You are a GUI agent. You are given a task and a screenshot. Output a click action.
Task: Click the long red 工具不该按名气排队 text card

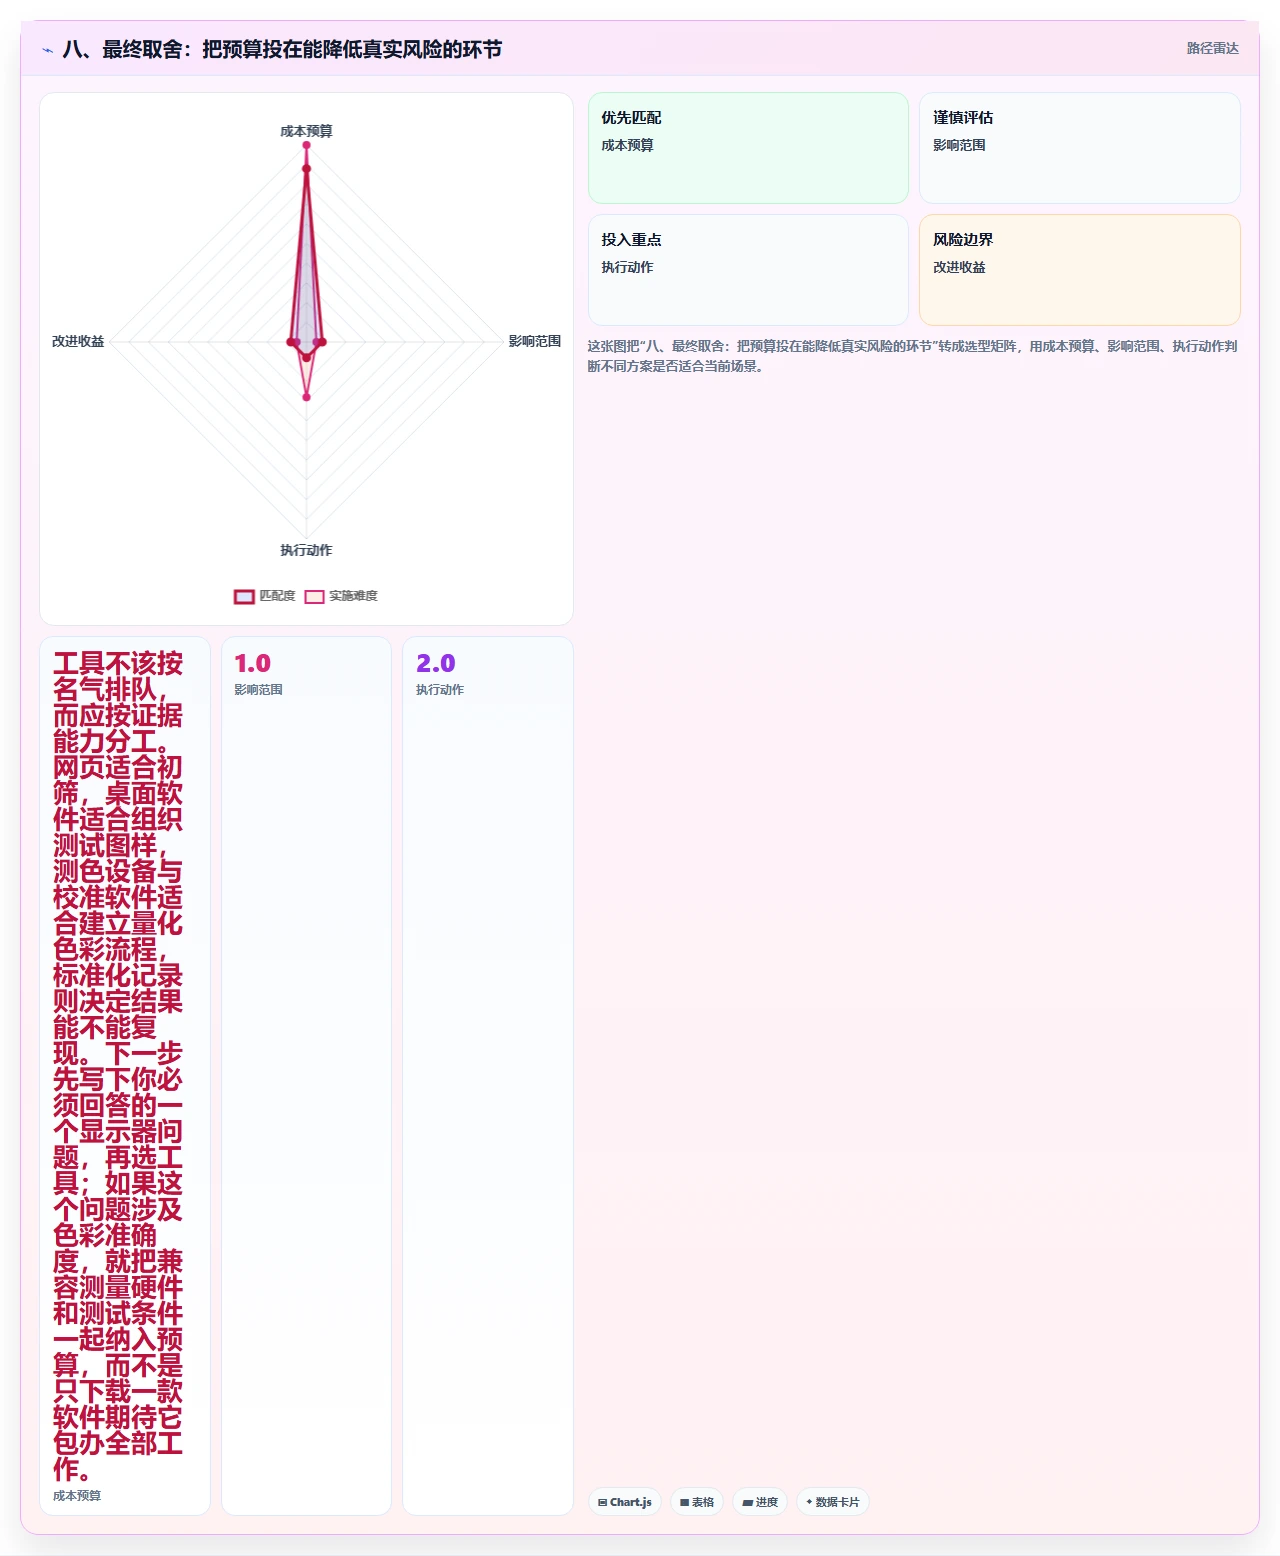point(125,1076)
